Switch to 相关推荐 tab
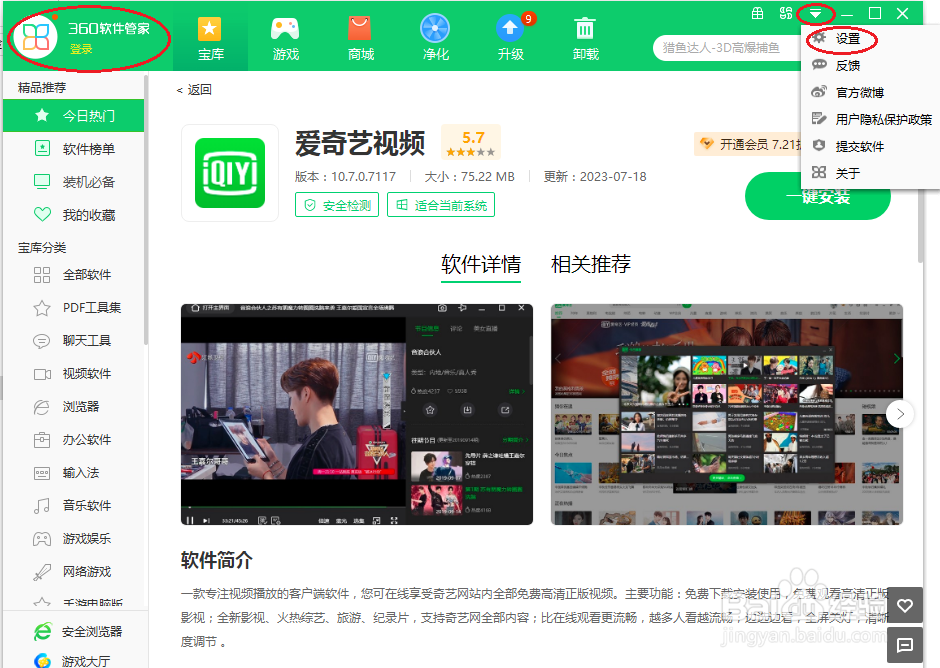 [590, 264]
